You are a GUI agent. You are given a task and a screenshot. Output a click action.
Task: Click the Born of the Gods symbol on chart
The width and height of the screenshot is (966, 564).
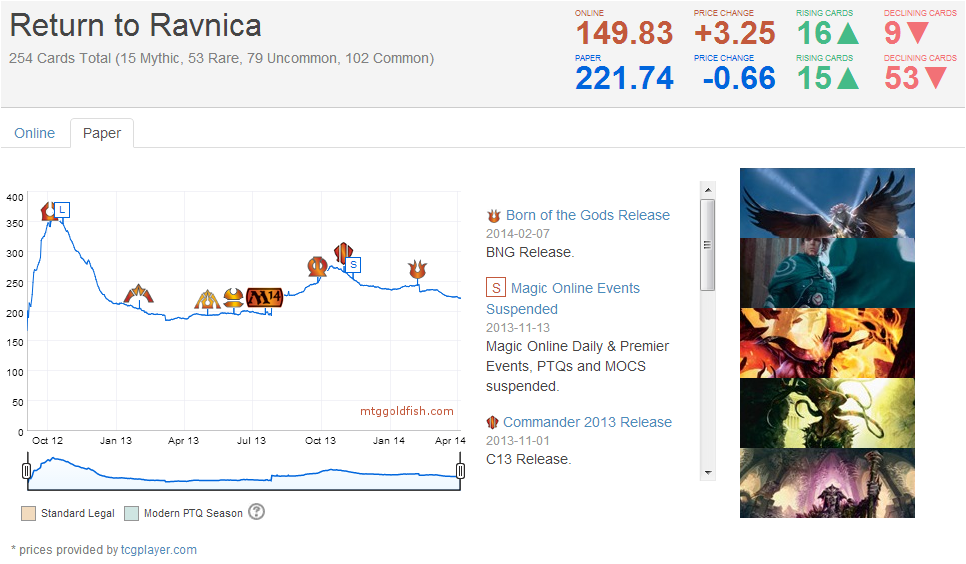417,269
